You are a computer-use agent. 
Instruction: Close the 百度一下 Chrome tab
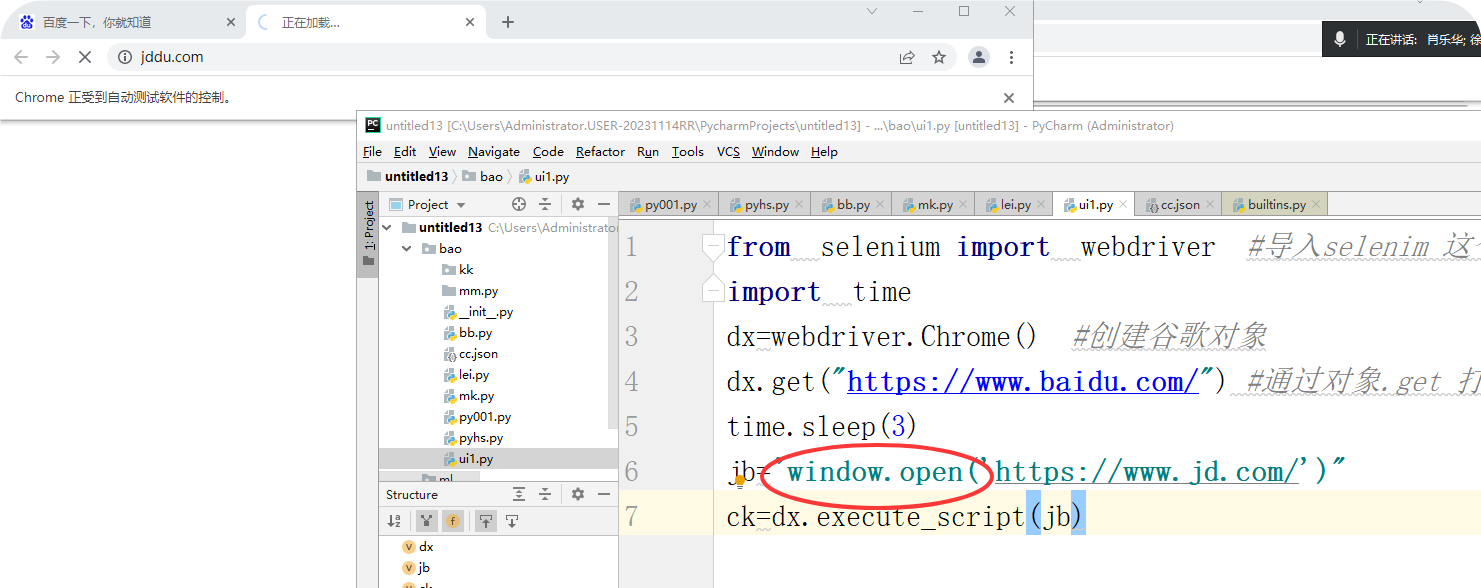[x=231, y=22]
